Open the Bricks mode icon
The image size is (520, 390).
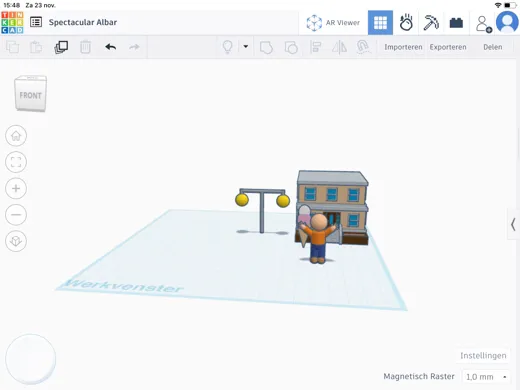[456, 23]
